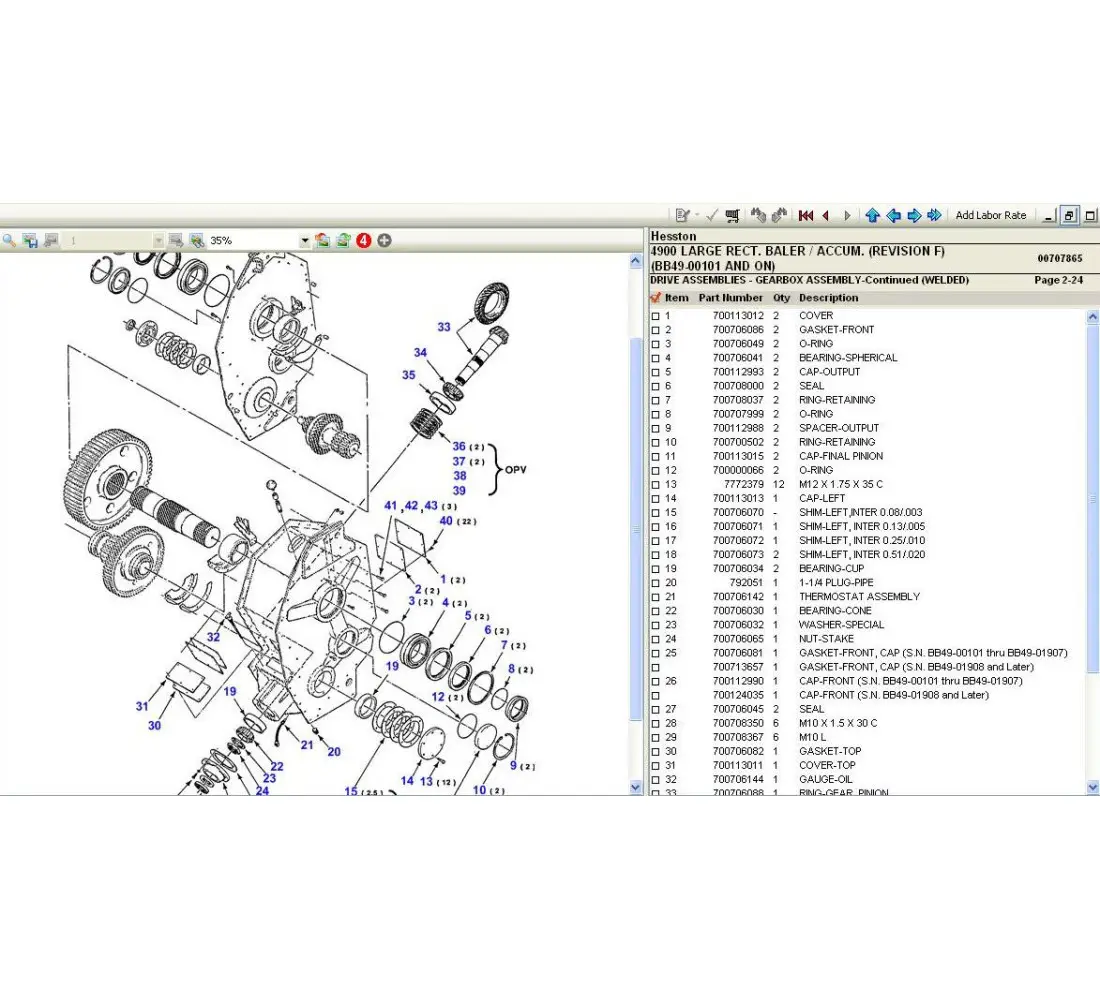Jump to first page with red rewind icon
This screenshot has width=1100, height=1000.
(x=805, y=215)
